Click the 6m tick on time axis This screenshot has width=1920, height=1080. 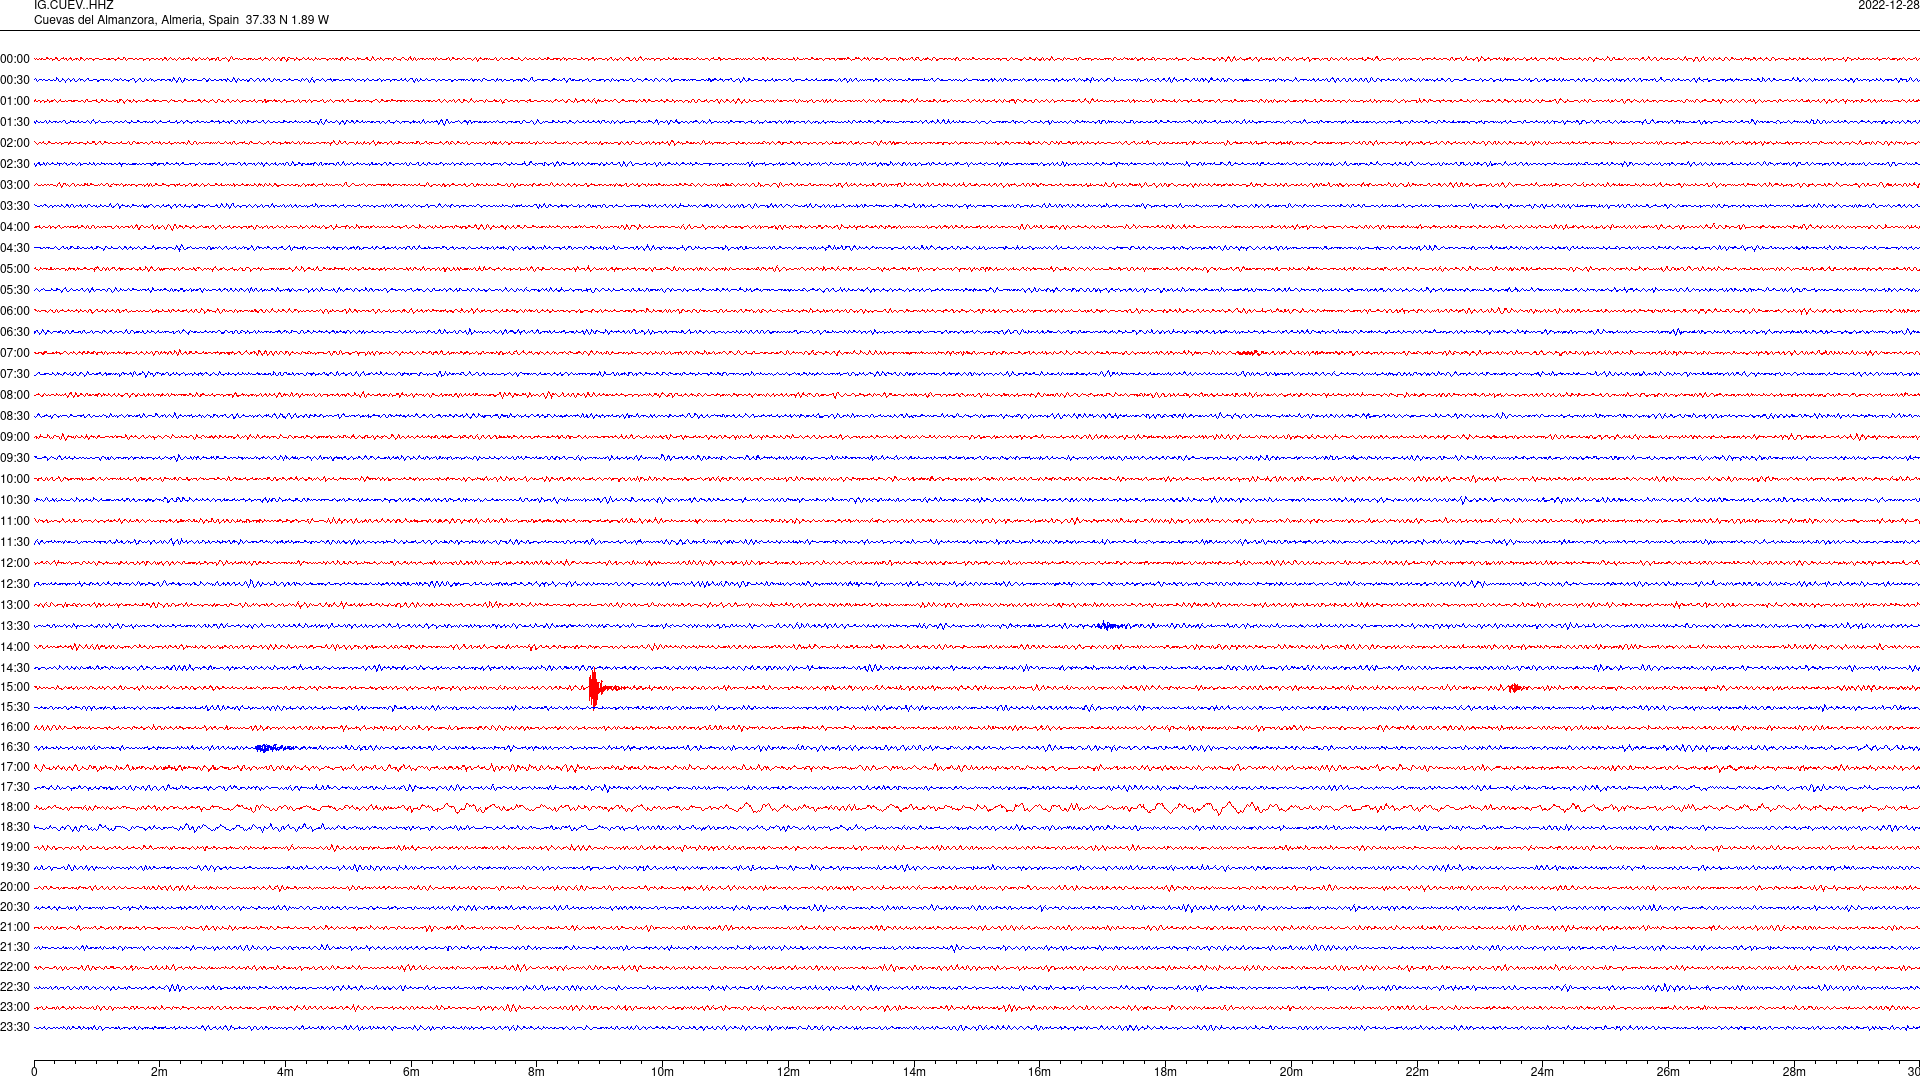coord(411,1070)
